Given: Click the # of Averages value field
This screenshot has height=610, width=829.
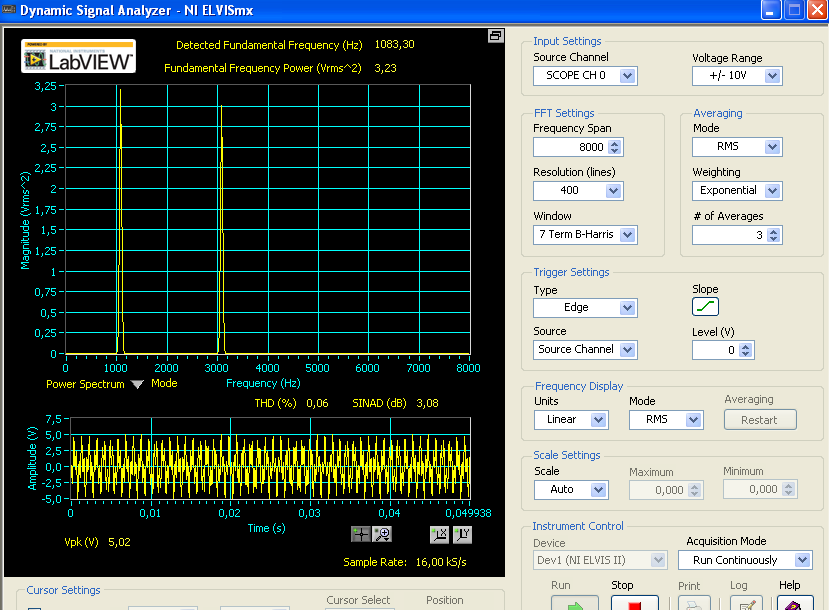Looking at the screenshot, I should click(x=730, y=235).
